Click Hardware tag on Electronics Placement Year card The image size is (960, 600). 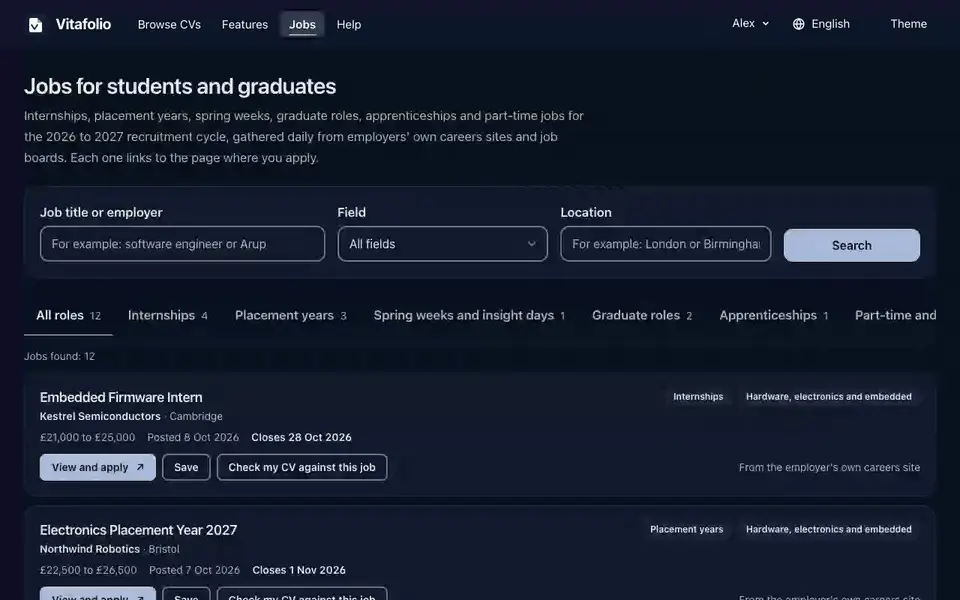tap(828, 530)
